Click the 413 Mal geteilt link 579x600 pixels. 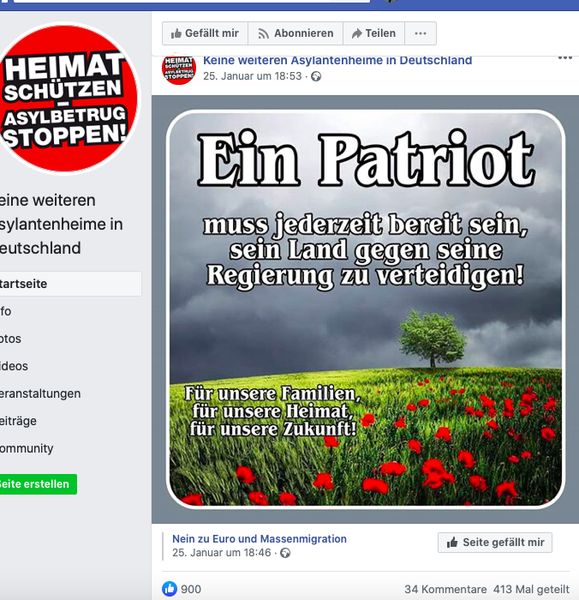tap(531, 589)
